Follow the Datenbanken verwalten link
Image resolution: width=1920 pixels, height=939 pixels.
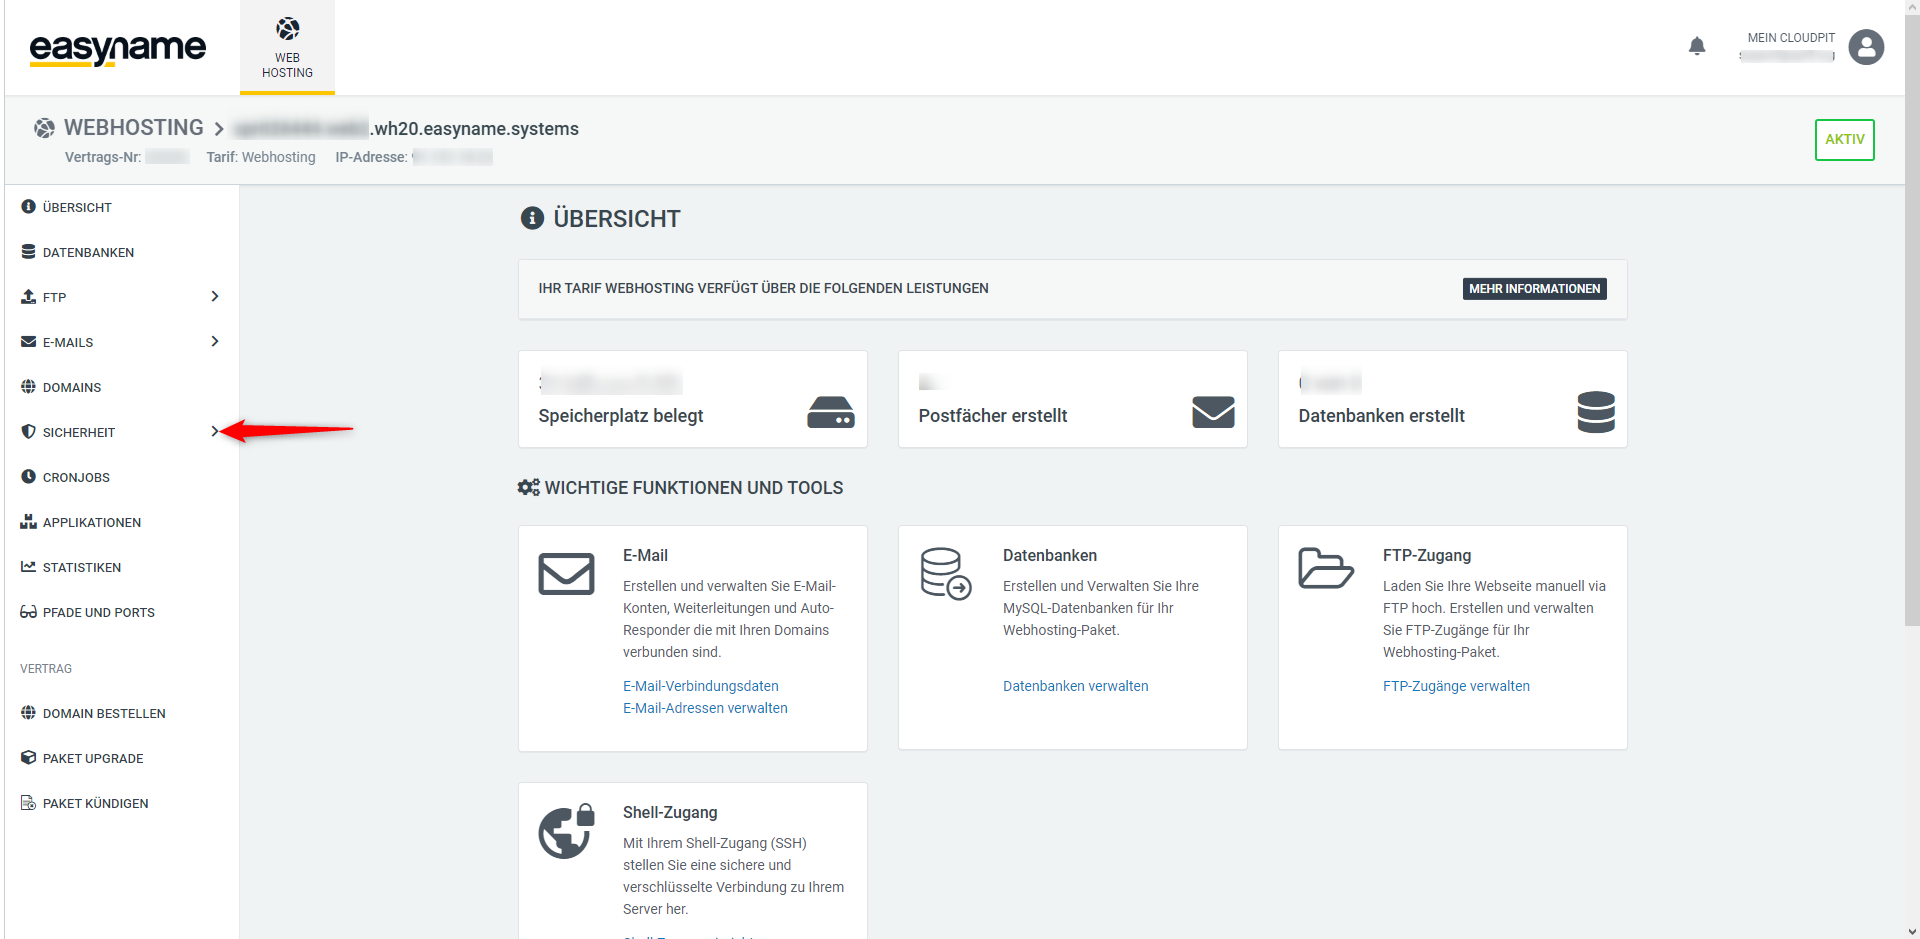pos(1075,686)
